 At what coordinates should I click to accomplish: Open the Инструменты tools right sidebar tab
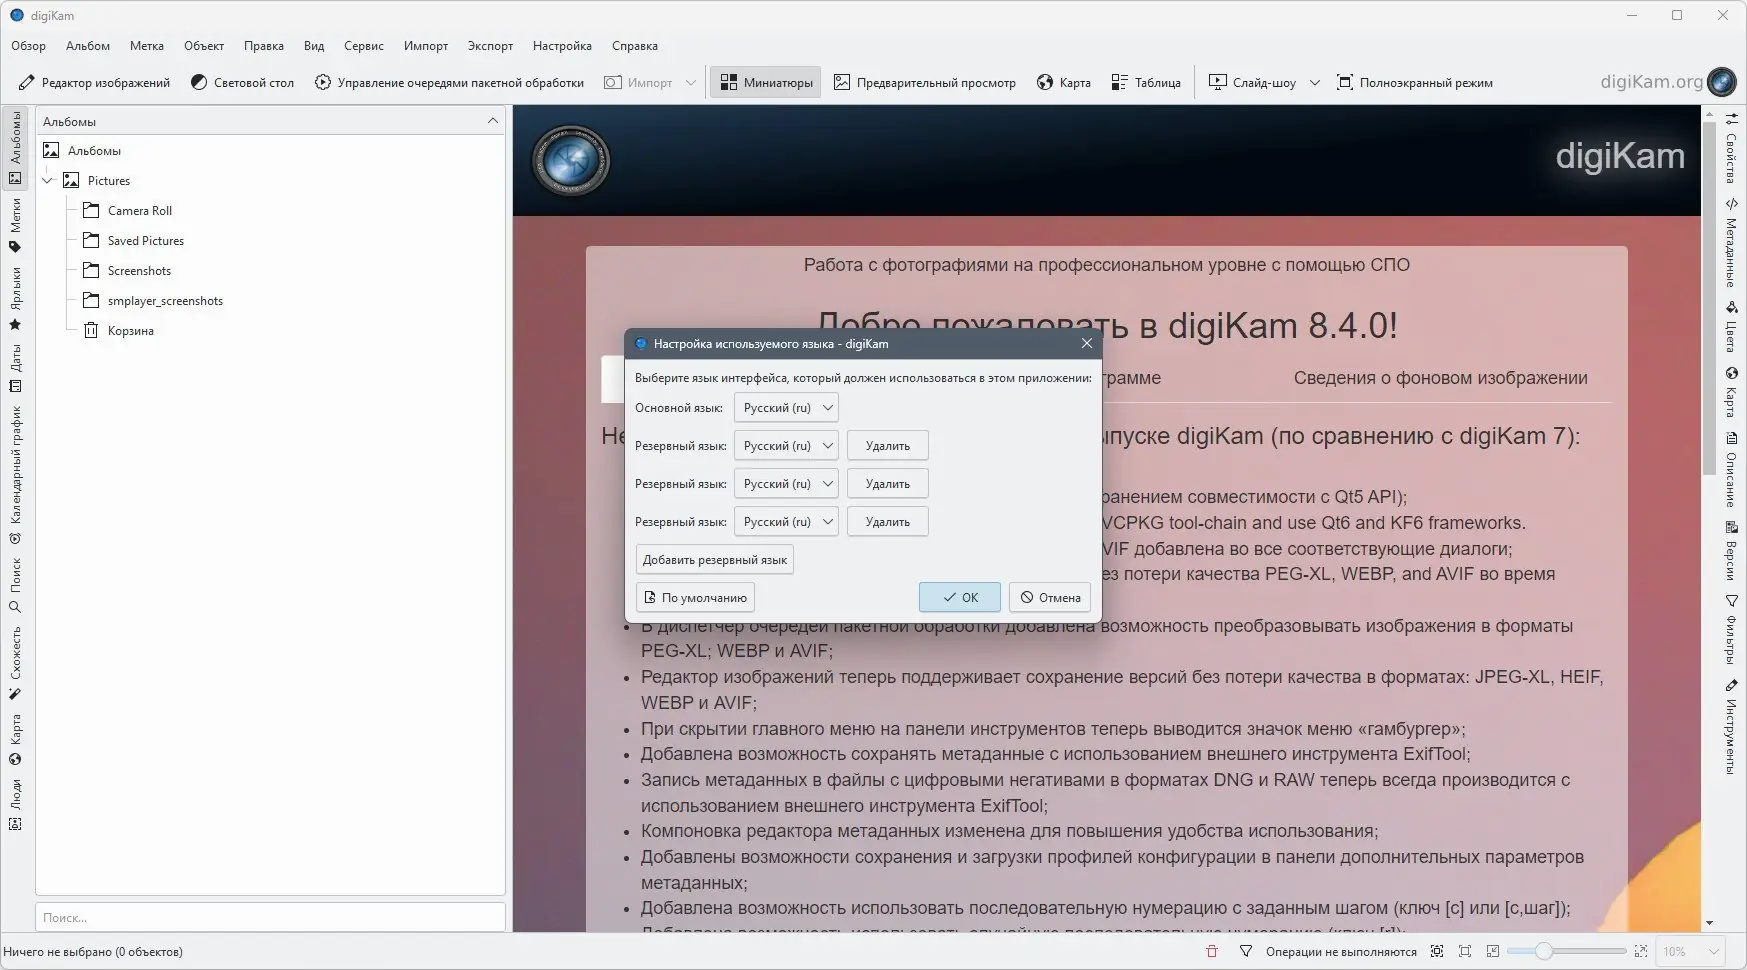point(1731,727)
